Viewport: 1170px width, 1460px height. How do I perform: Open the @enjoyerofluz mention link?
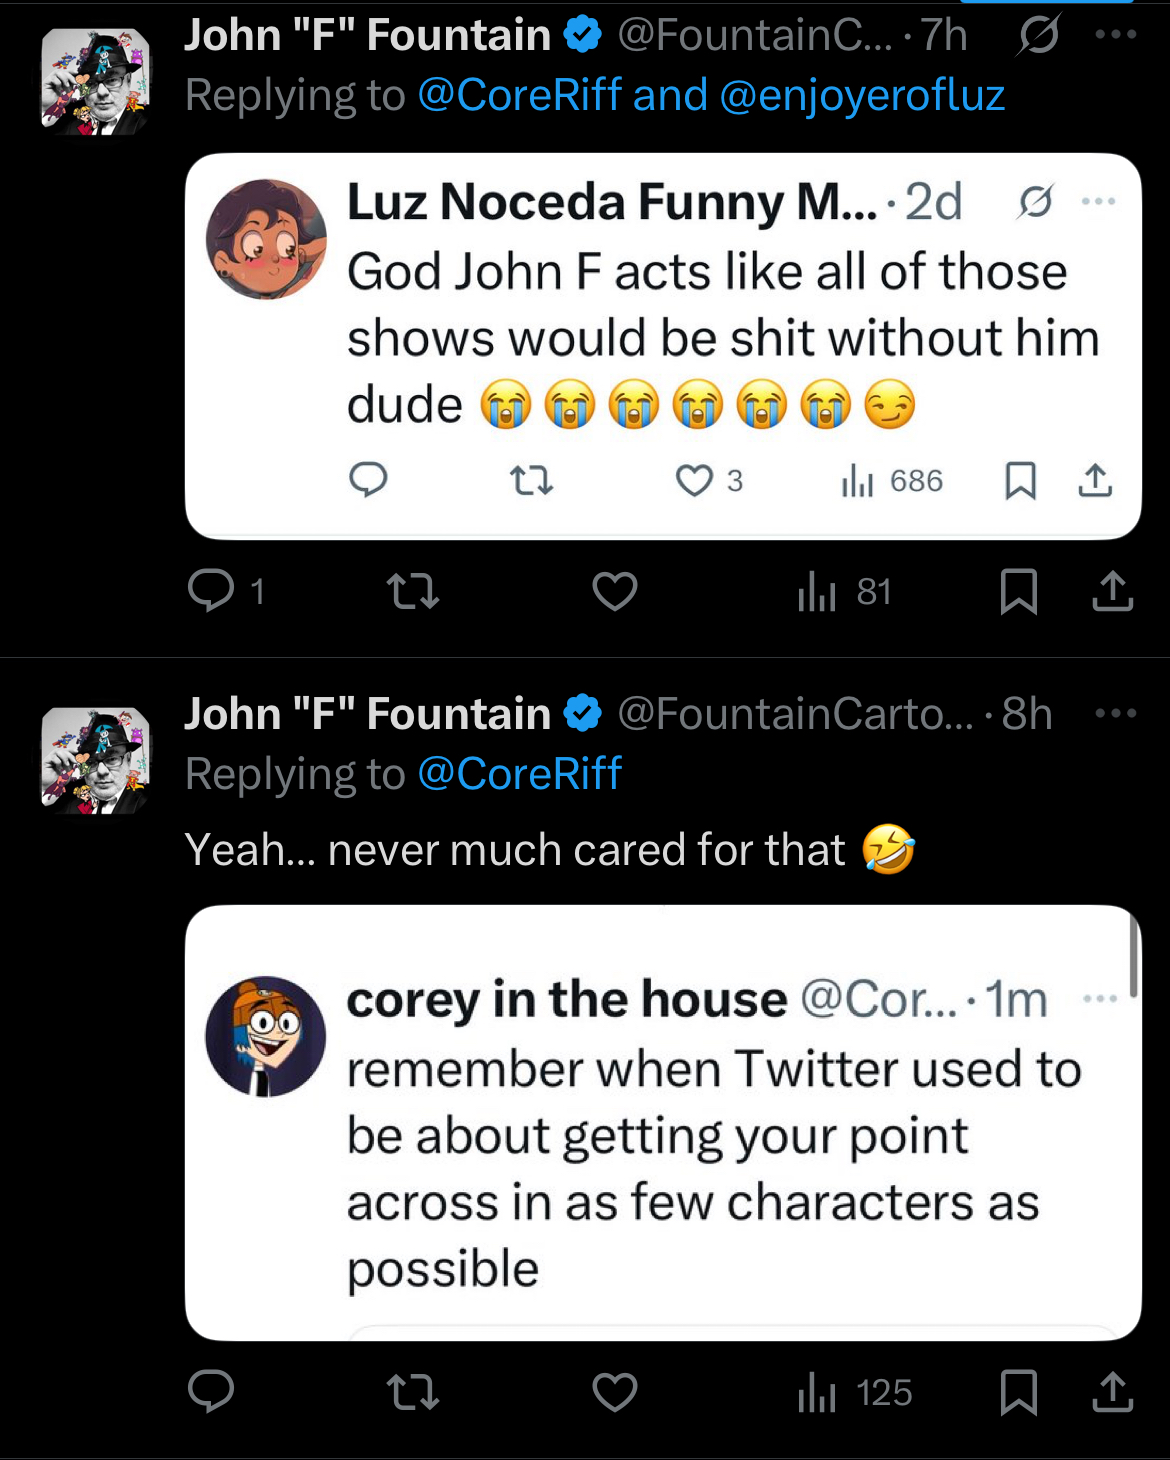(x=861, y=96)
